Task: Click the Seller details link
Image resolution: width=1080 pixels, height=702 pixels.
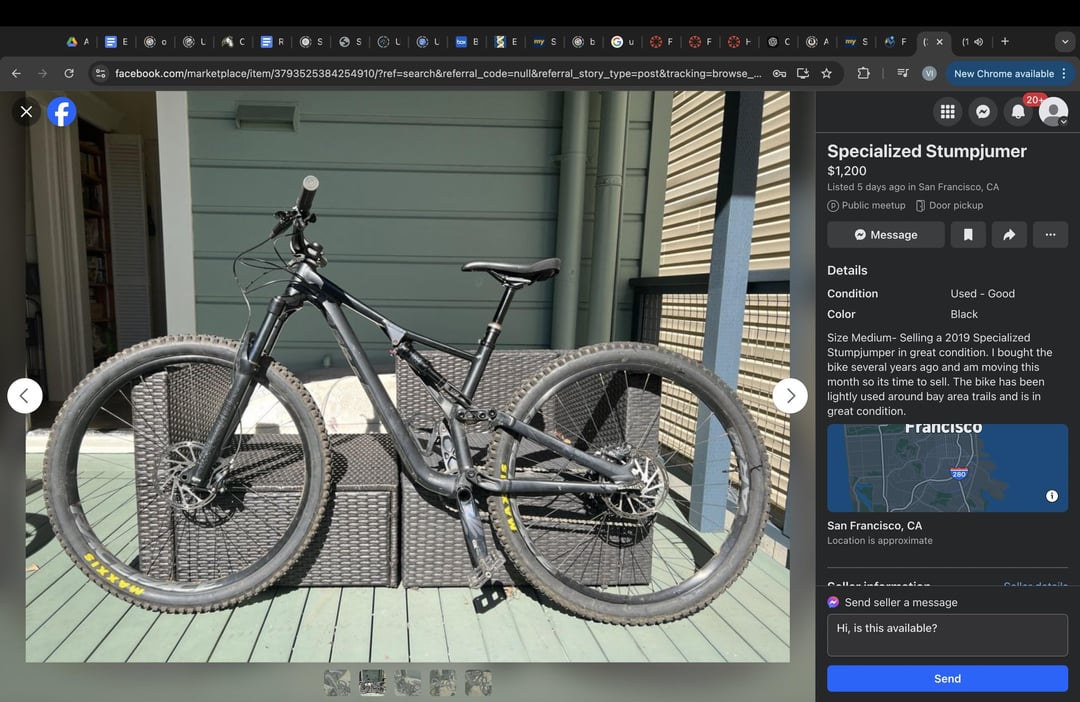Action: 1036,586
